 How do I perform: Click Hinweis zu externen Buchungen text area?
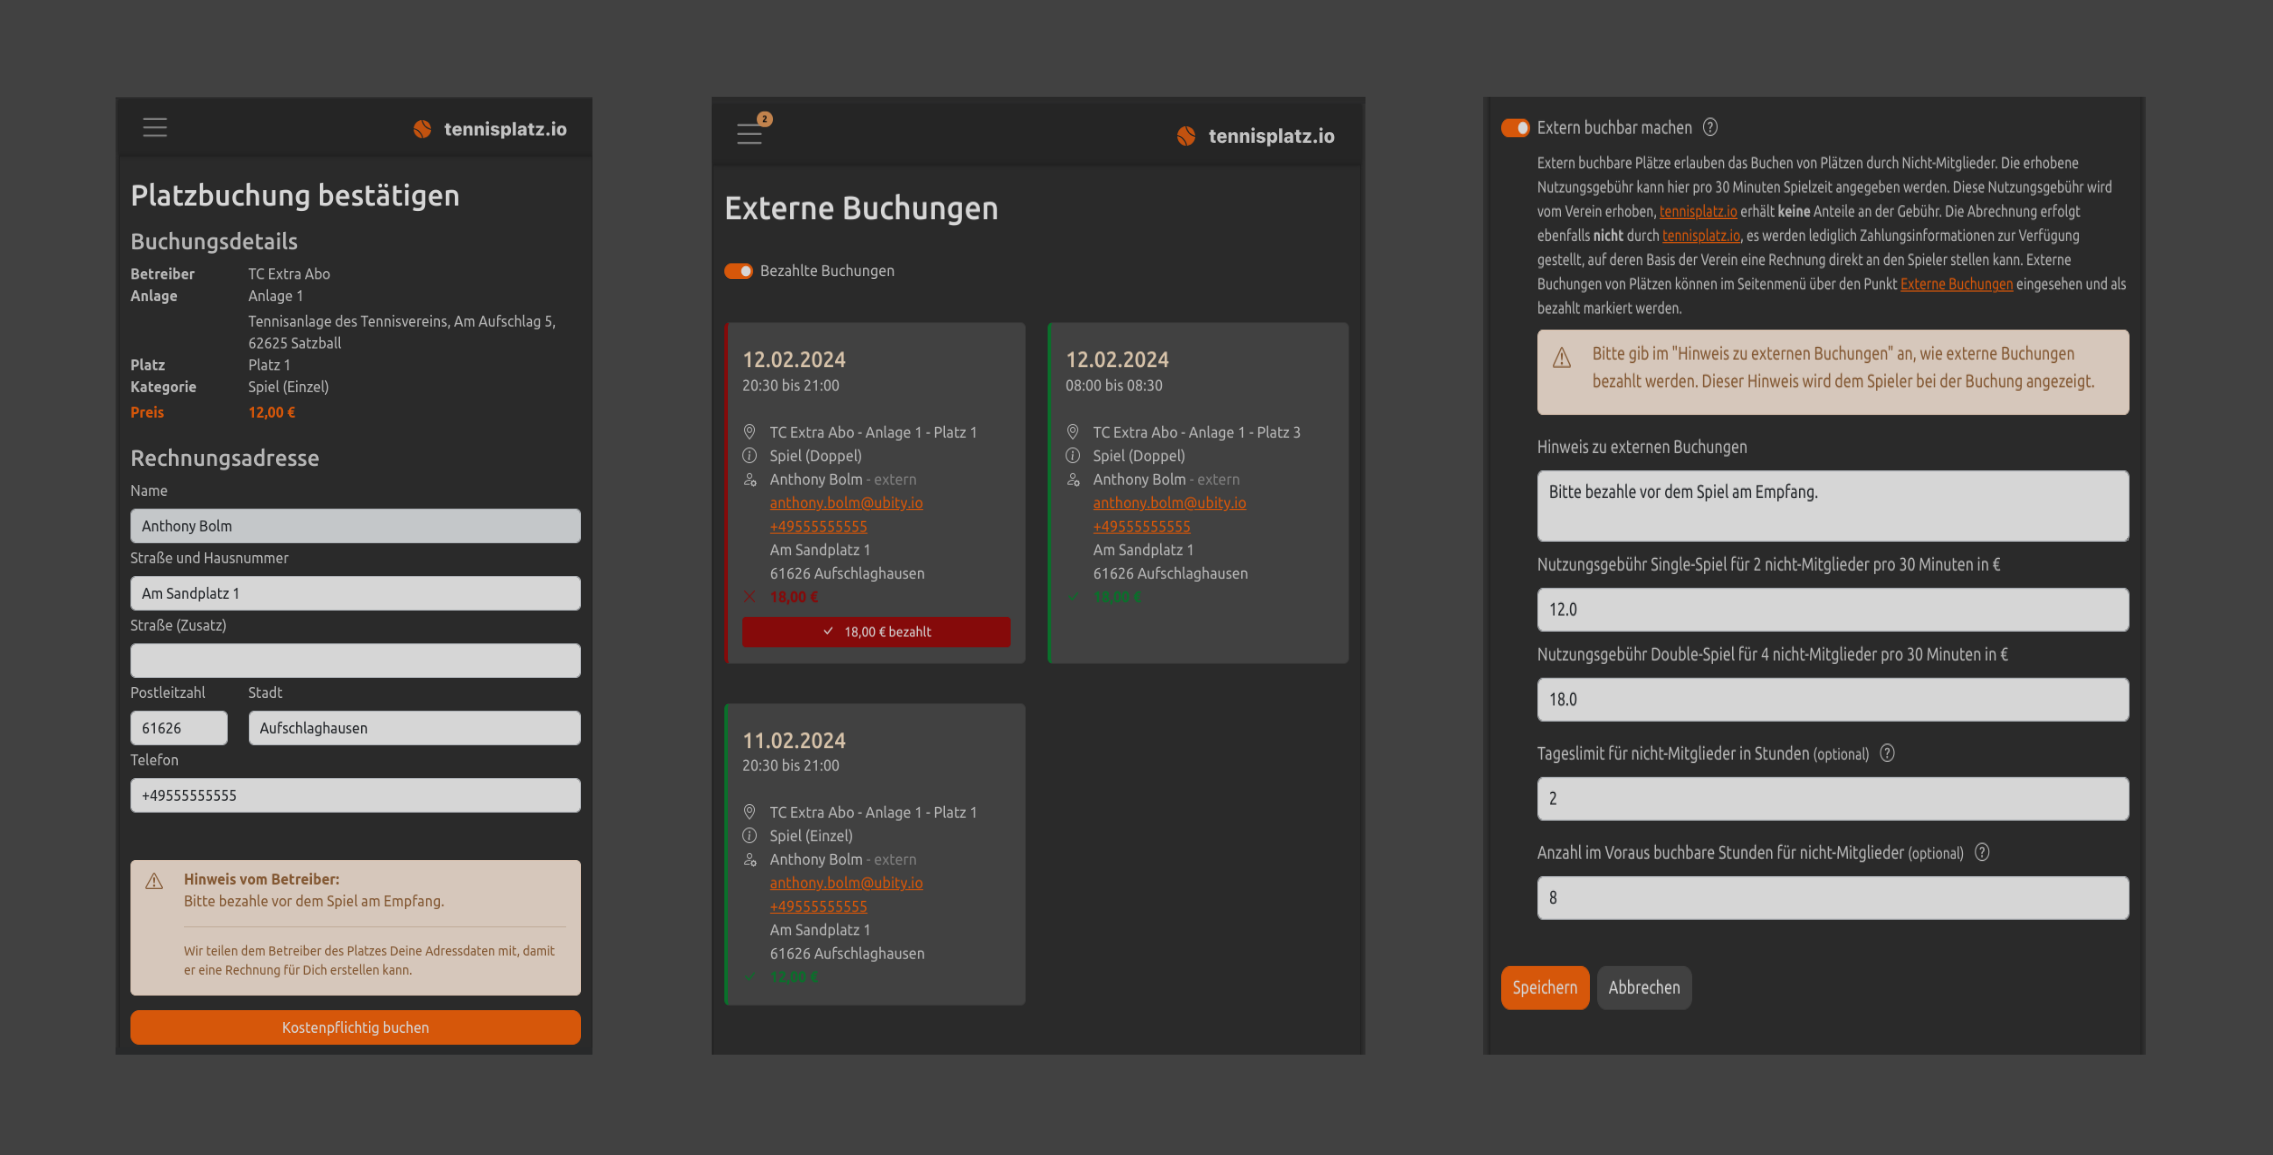point(1832,506)
